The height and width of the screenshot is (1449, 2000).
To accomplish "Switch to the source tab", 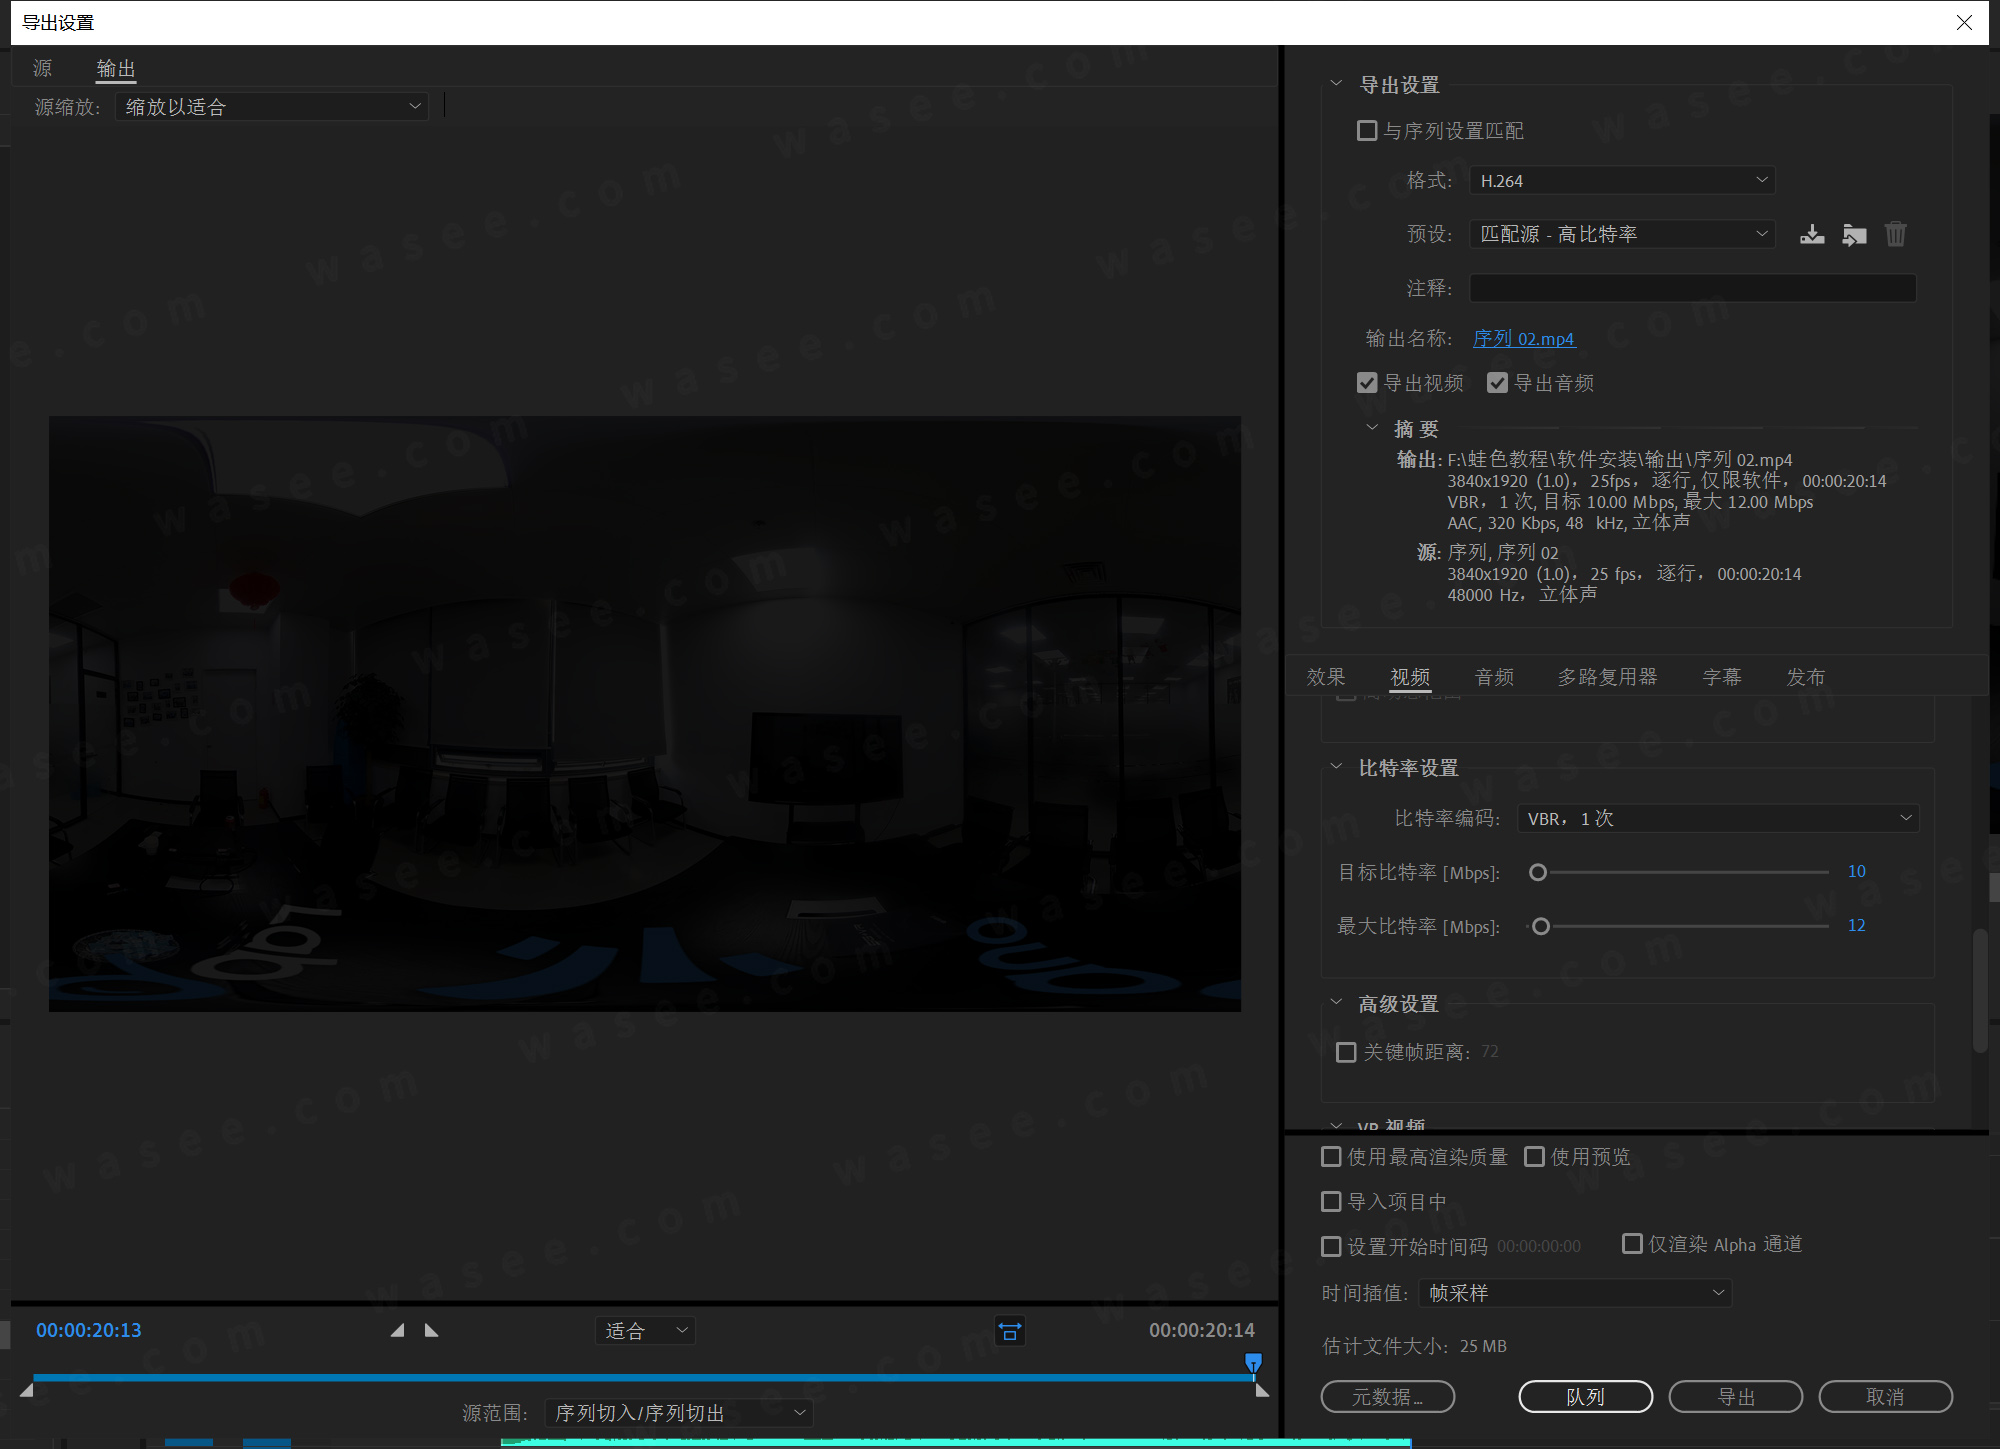I will coord(42,68).
